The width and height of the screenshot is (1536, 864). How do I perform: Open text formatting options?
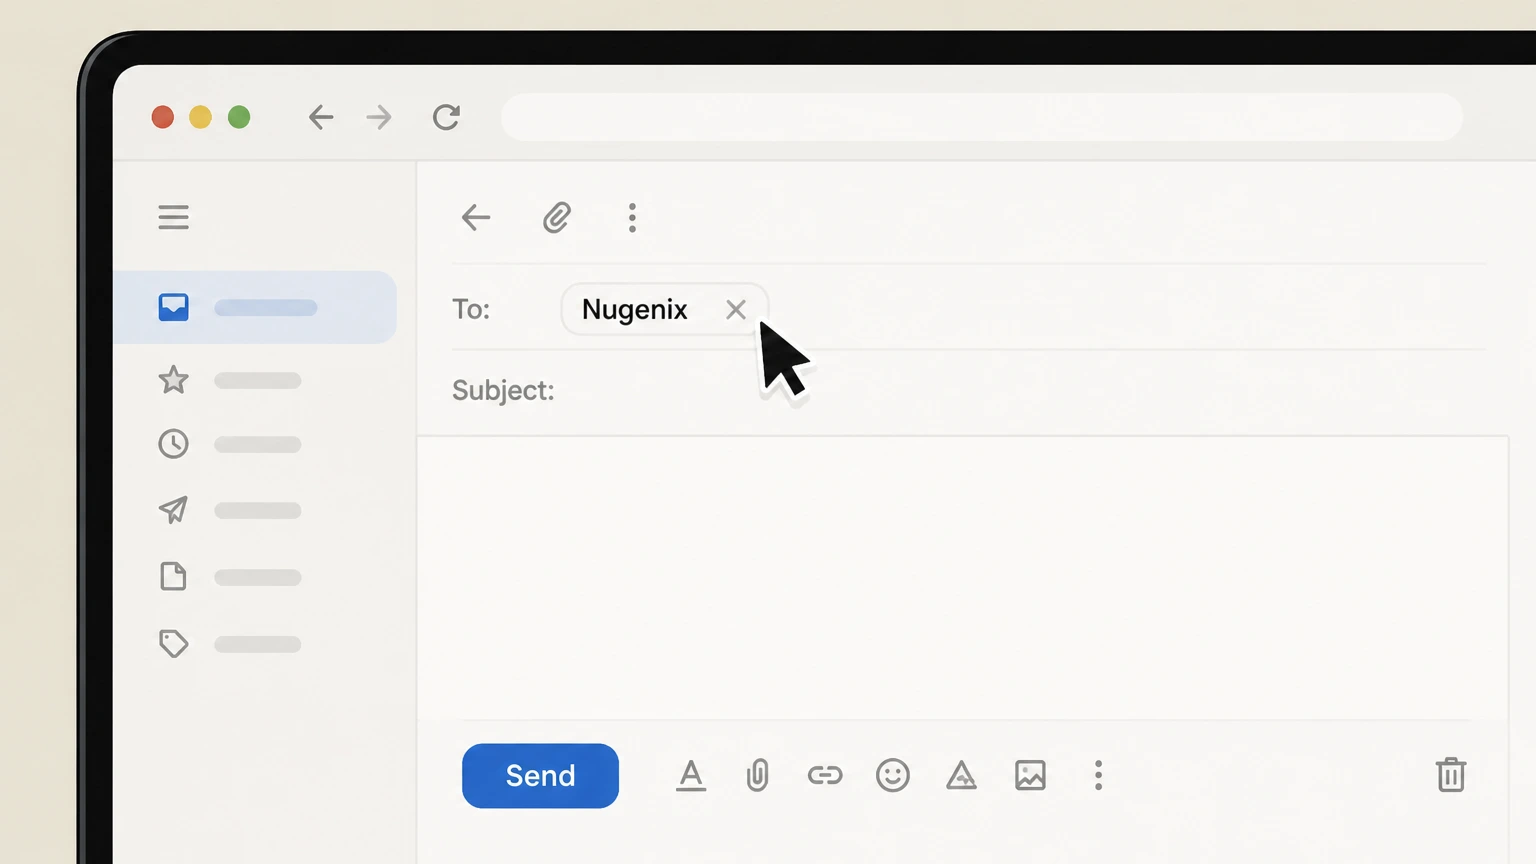691,776
